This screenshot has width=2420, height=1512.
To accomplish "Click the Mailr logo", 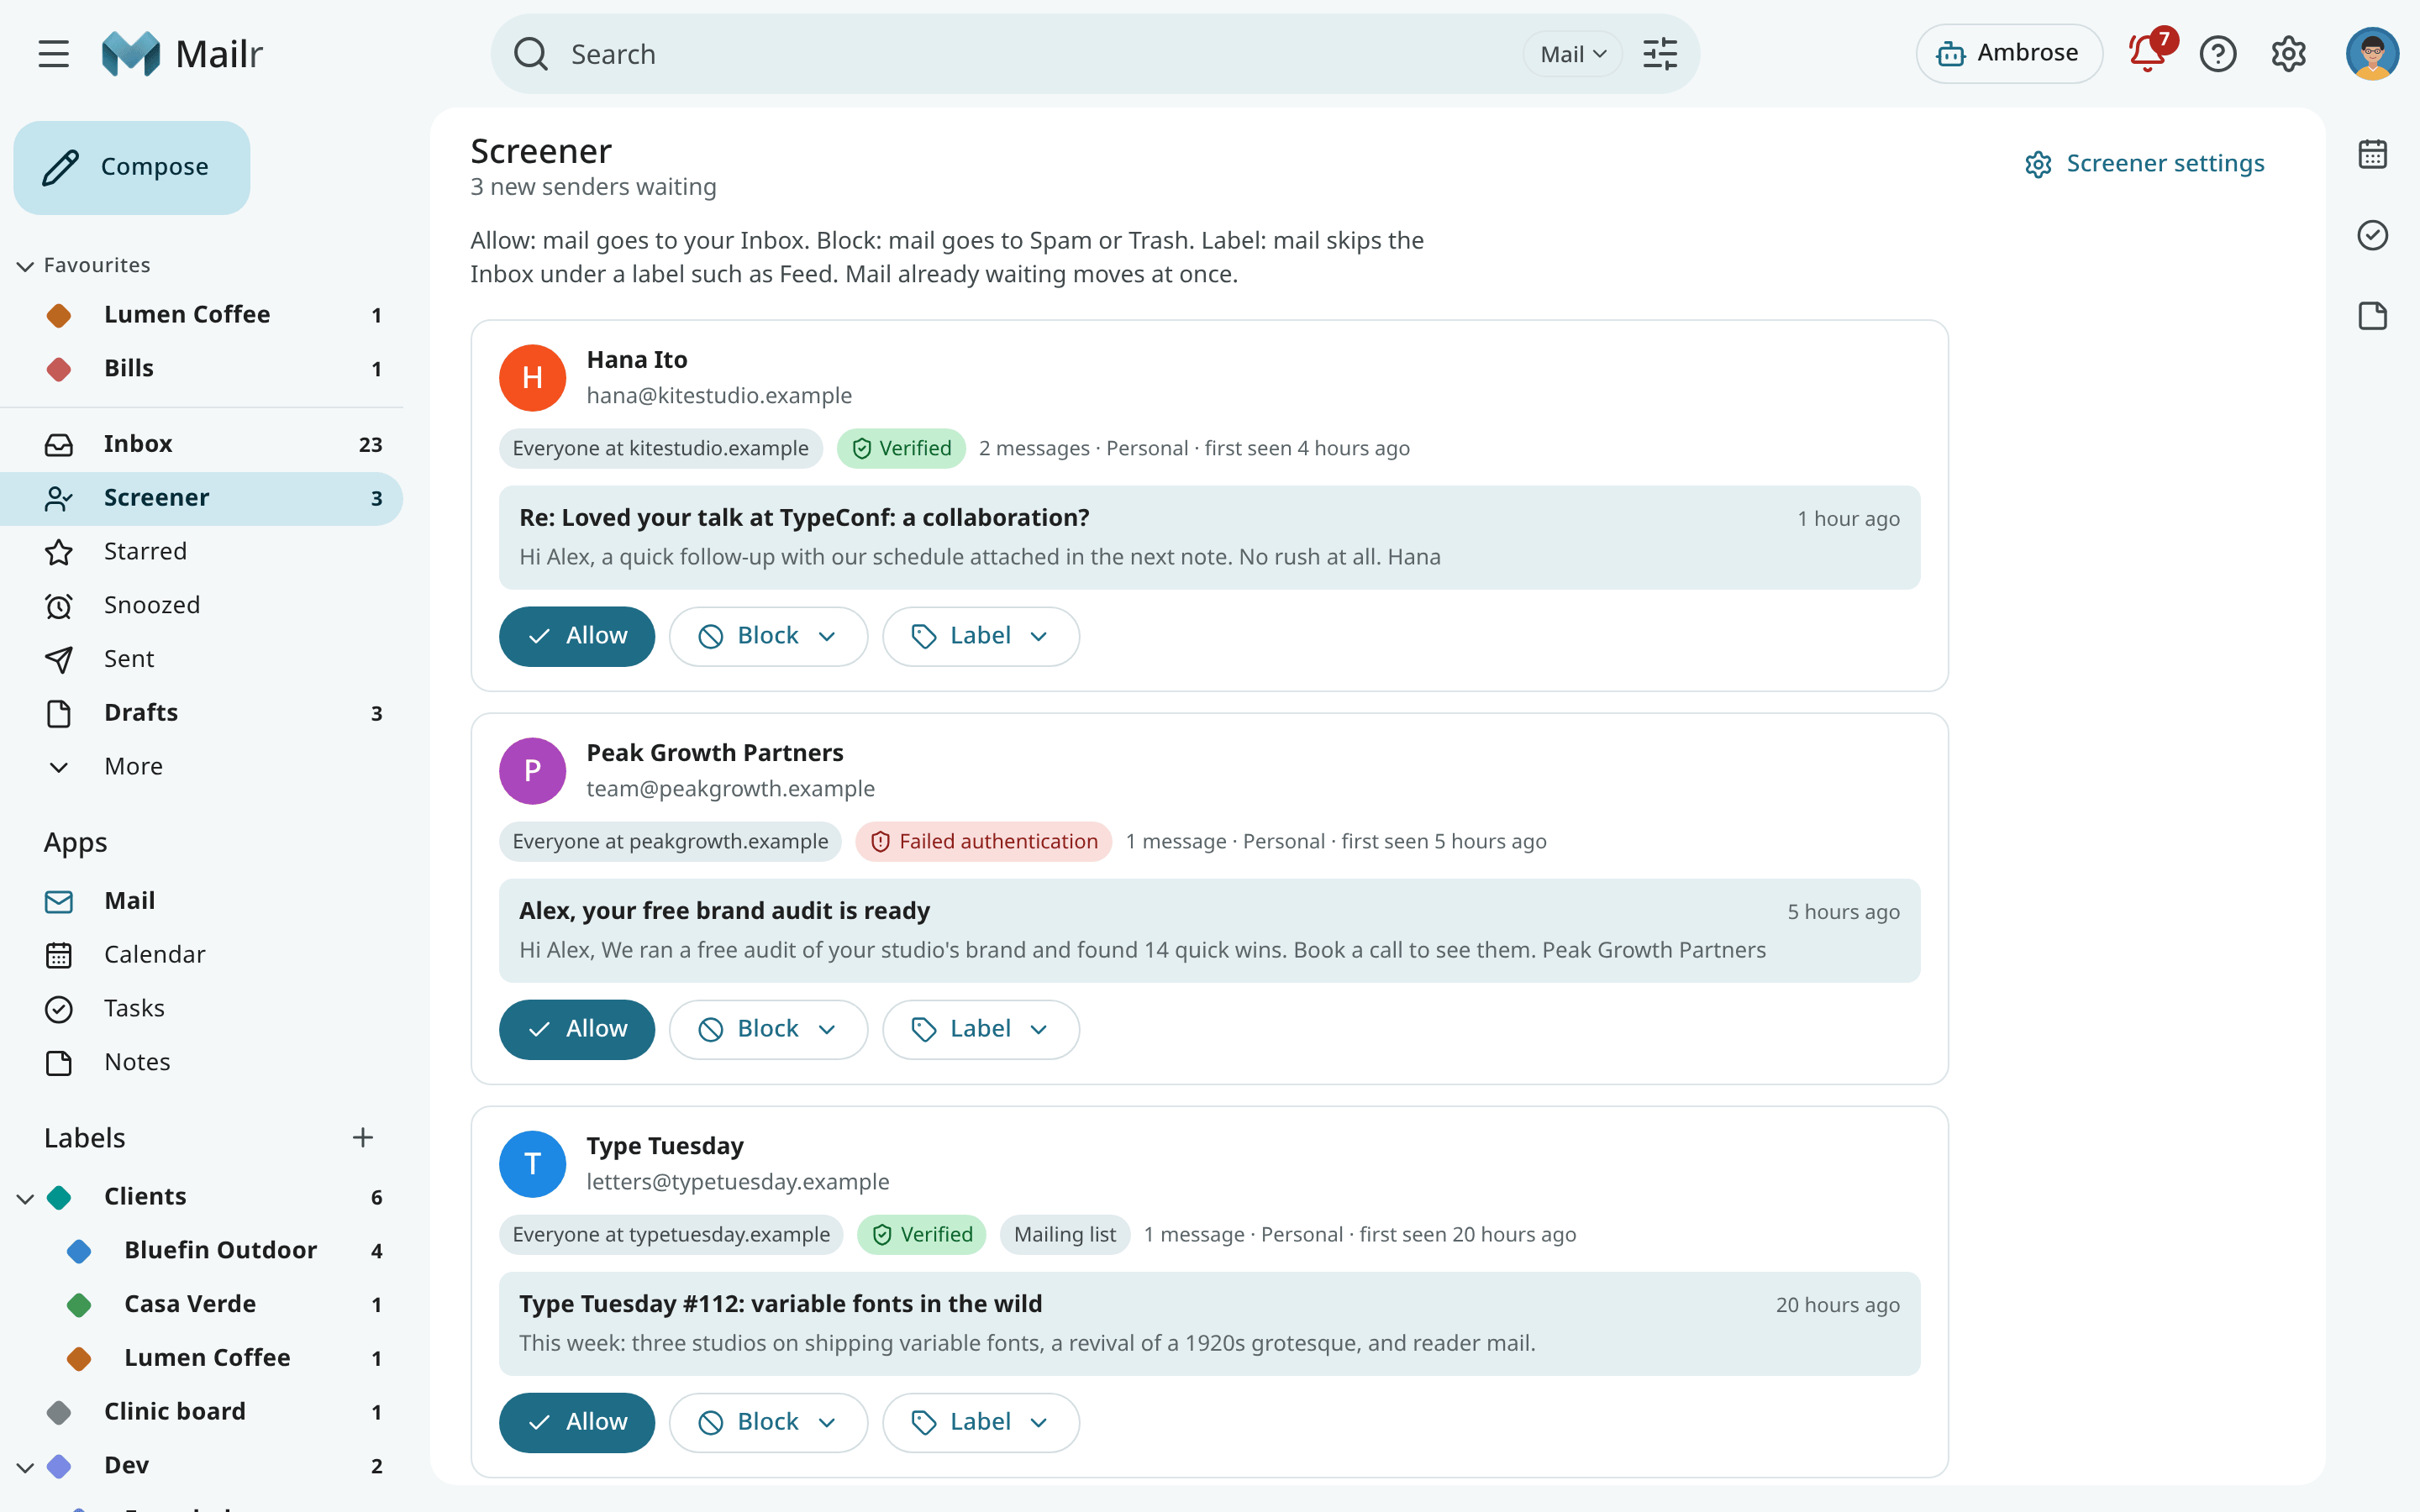I will [182, 54].
